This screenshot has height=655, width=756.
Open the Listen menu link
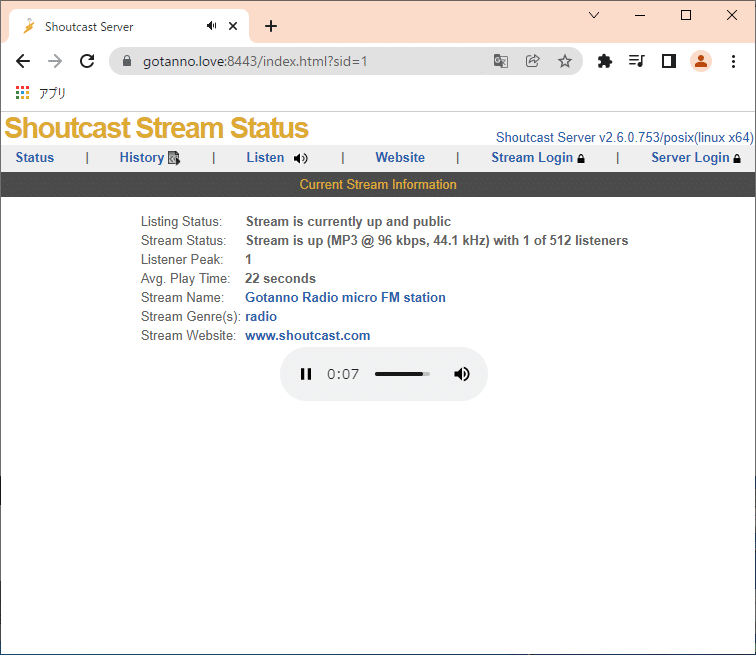(265, 157)
